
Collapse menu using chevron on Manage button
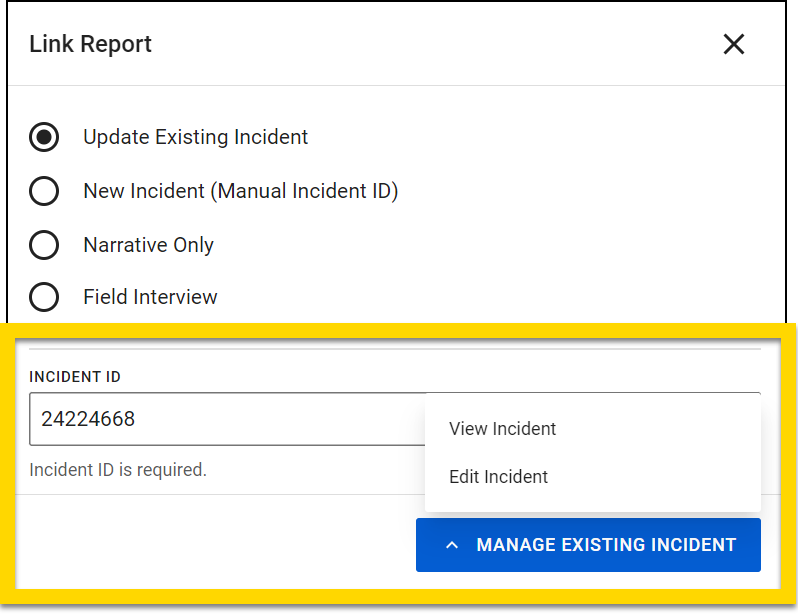[452, 545]
